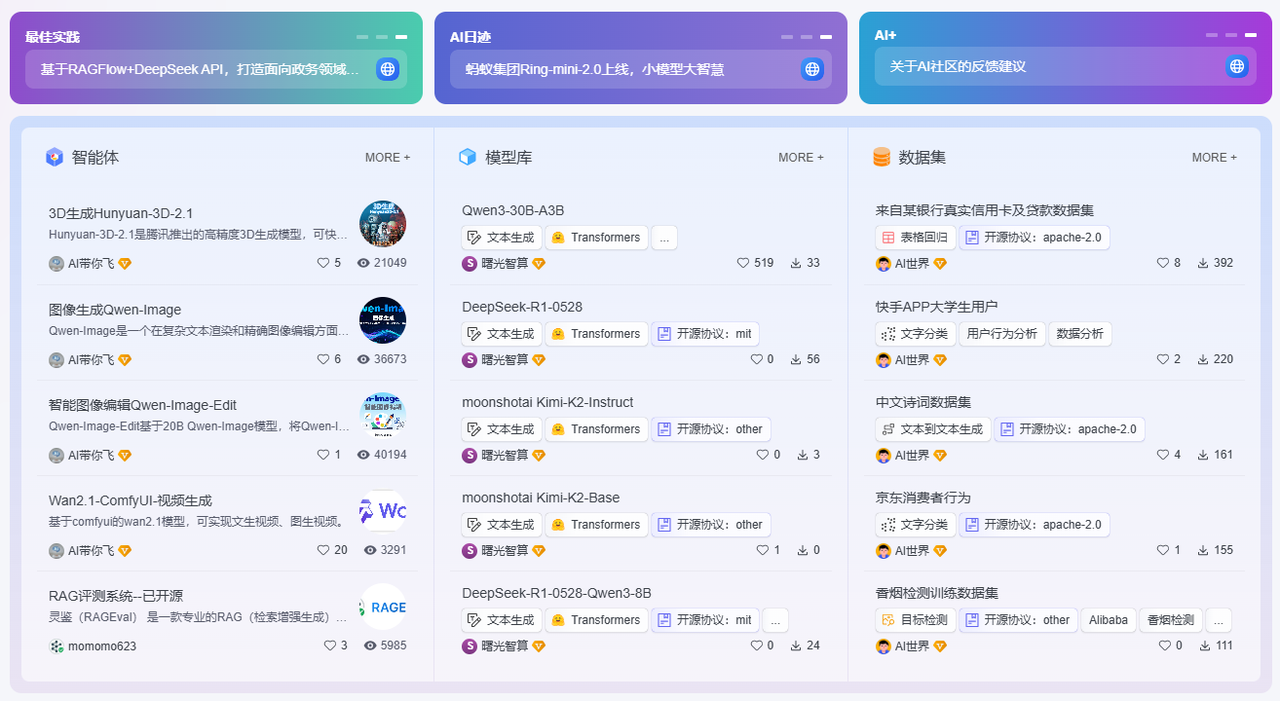Image resolution: width=1280 pixels, height=701 pixels.
Task: Click download icon on Kimi-K2-Base row
Action: coord(803,550)
